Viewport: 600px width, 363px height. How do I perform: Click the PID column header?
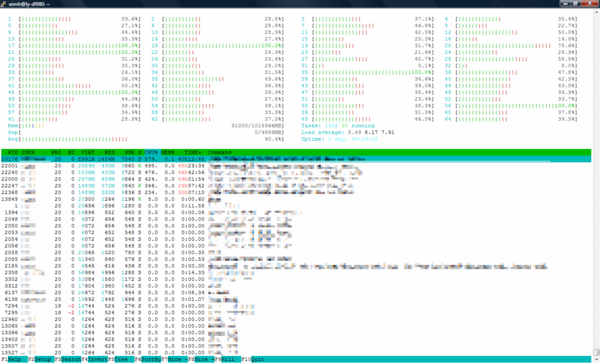coord(13,152)
